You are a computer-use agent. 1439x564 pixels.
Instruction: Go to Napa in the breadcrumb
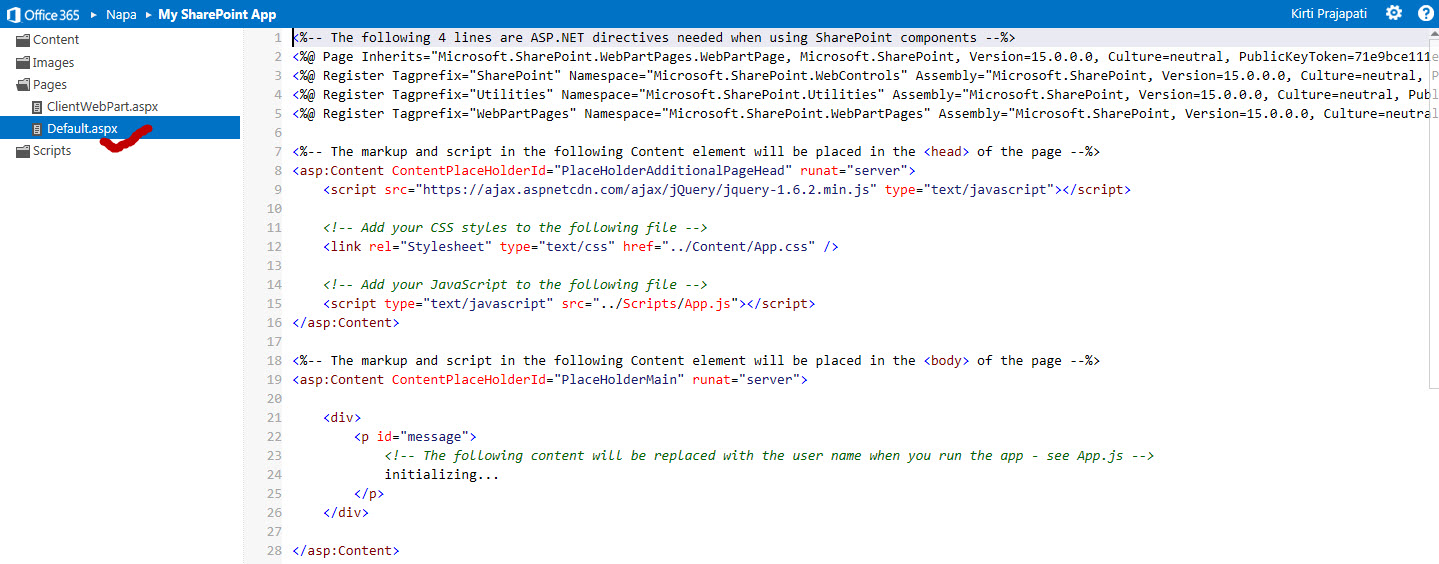pyautogui.click(x=121, y=14)
